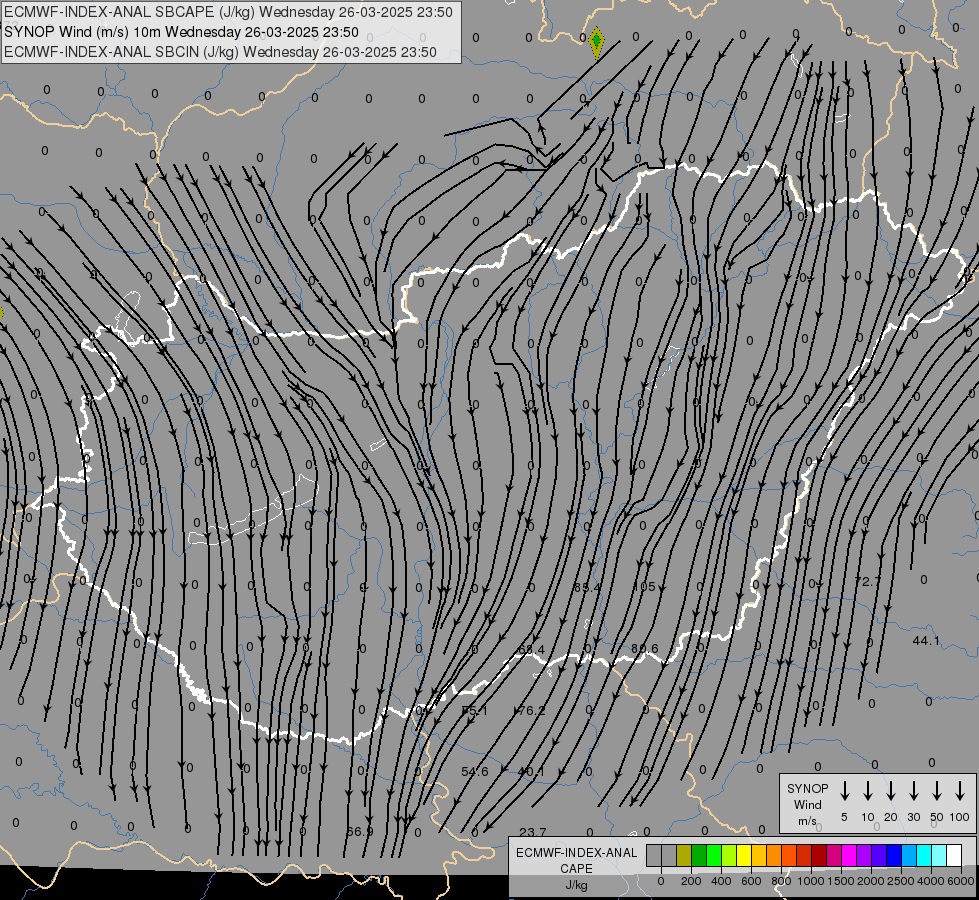
Task: Pick the yellow-green CAPE swatch after 400
Action: (729, 855)
